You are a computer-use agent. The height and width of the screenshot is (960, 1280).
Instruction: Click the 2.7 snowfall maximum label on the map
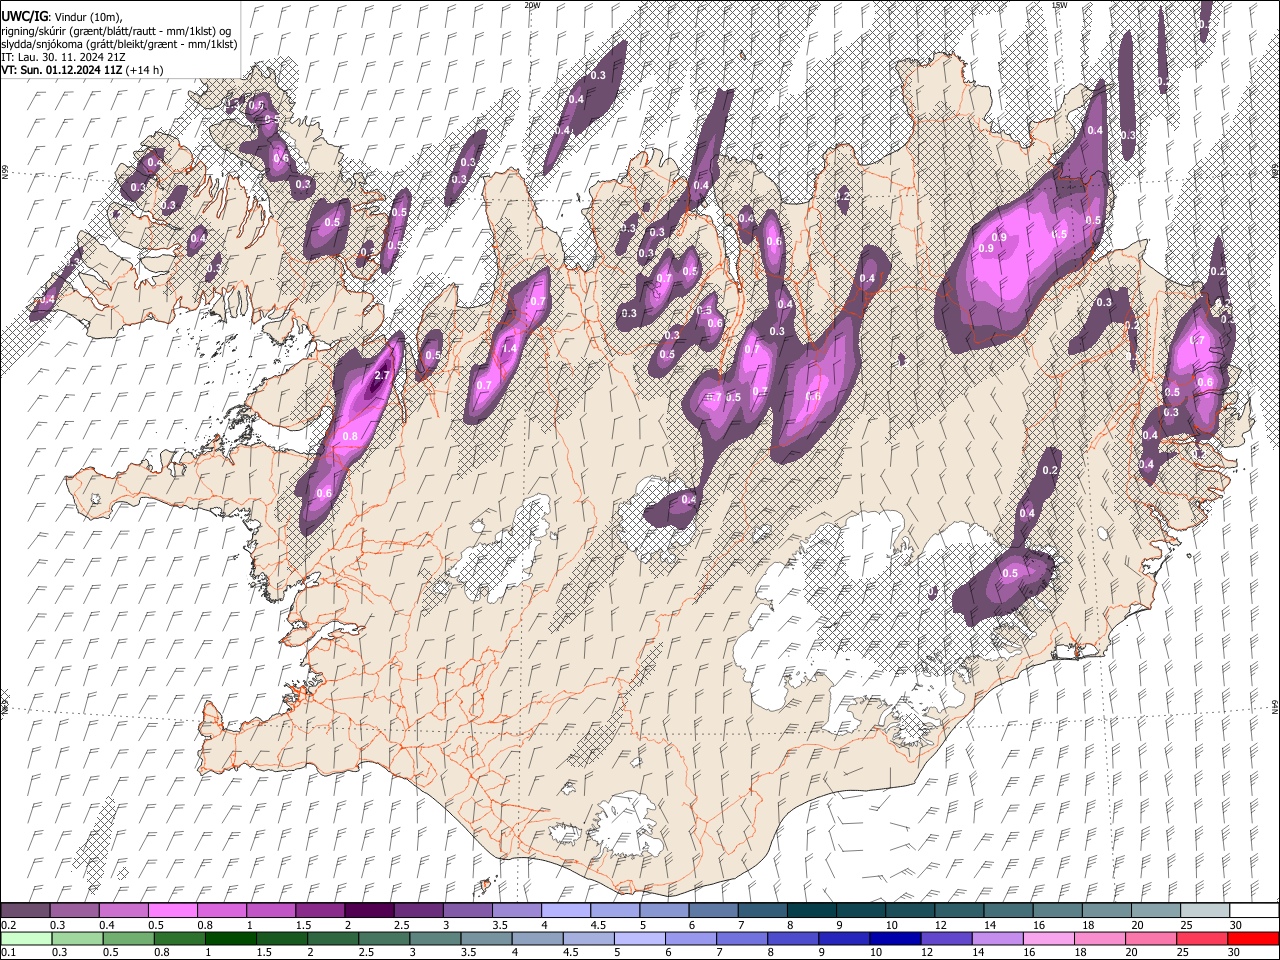pos(381,376)
